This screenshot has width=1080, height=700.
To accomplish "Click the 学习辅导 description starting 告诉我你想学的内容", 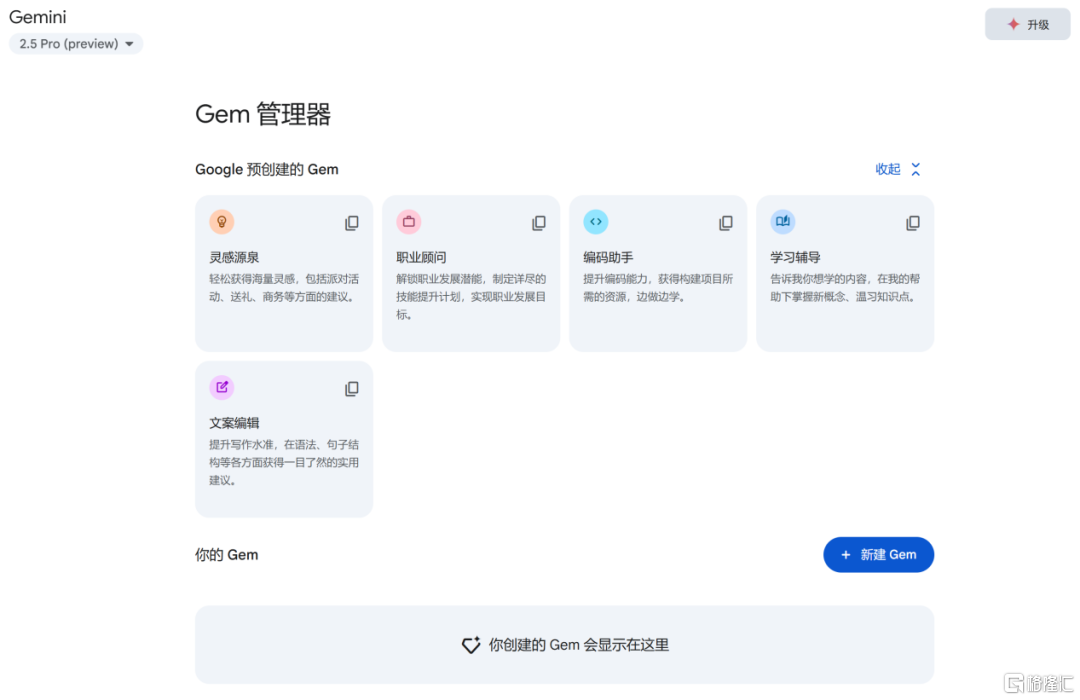I will (x=845, y=288).
